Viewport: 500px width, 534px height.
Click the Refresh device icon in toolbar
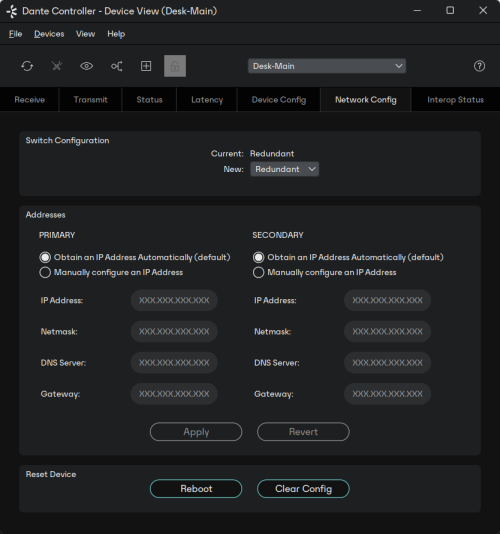(27, 66)
